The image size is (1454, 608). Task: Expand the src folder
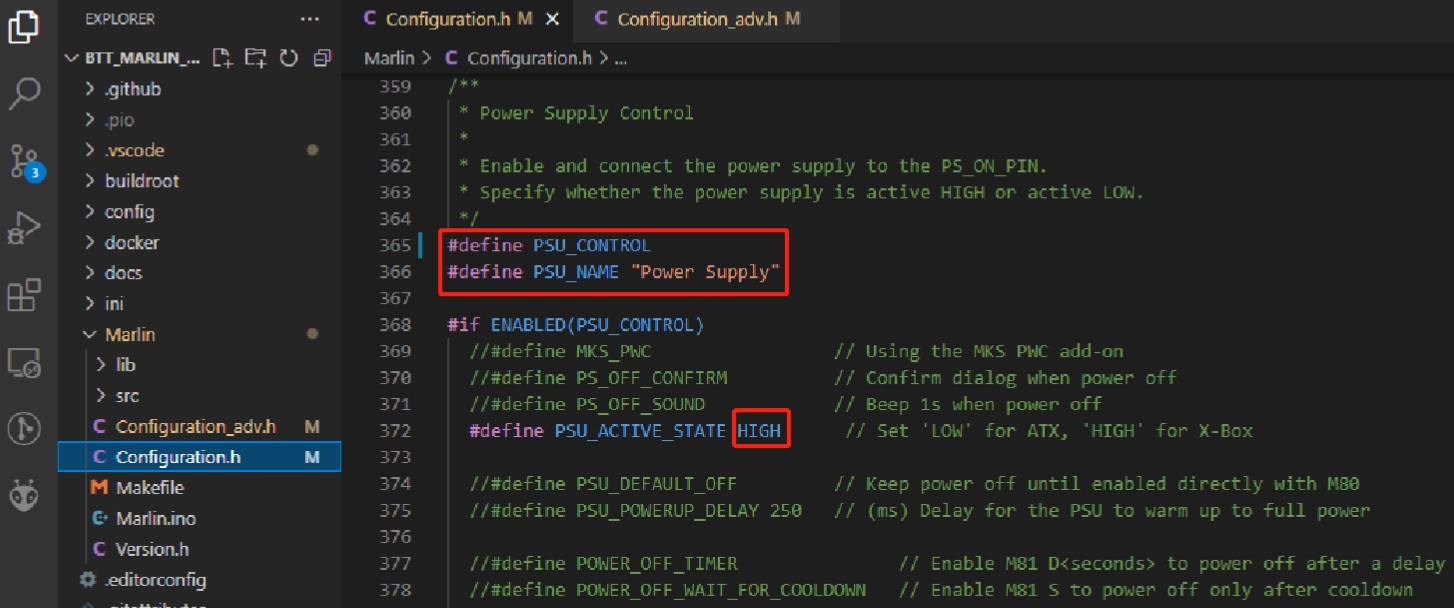(x=127, y=396)
